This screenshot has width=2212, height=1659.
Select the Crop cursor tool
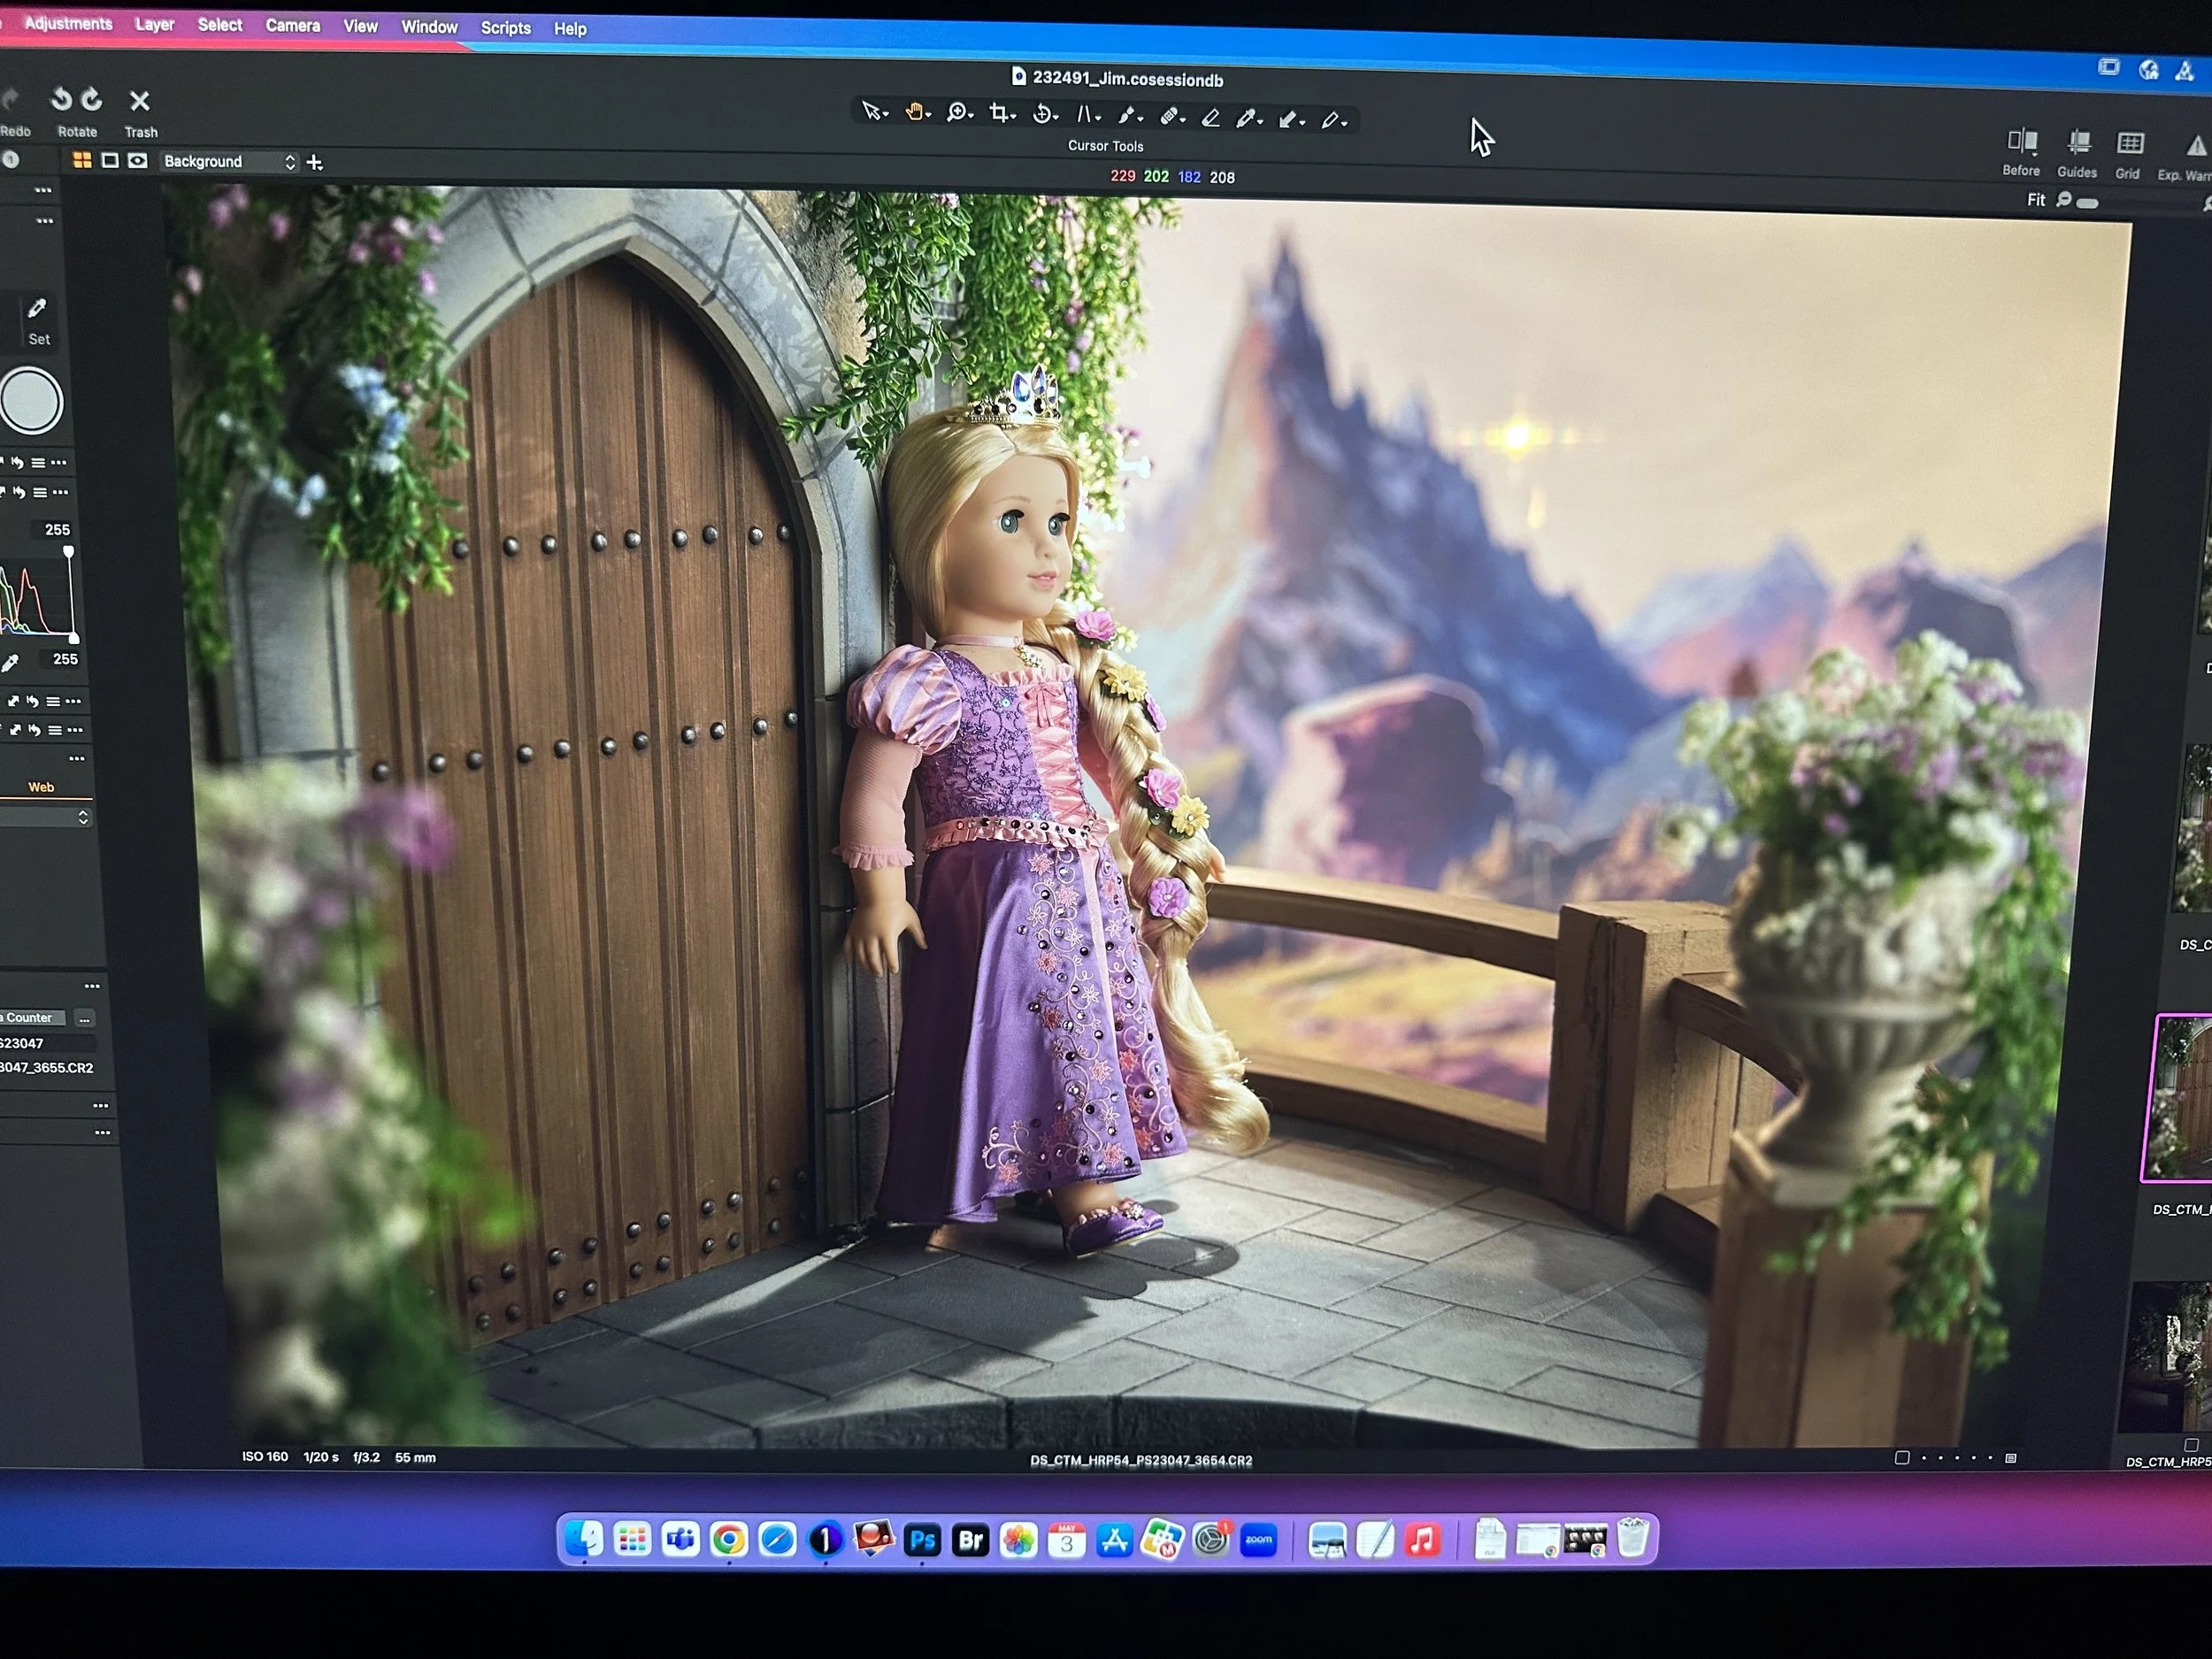point(1000,114)
